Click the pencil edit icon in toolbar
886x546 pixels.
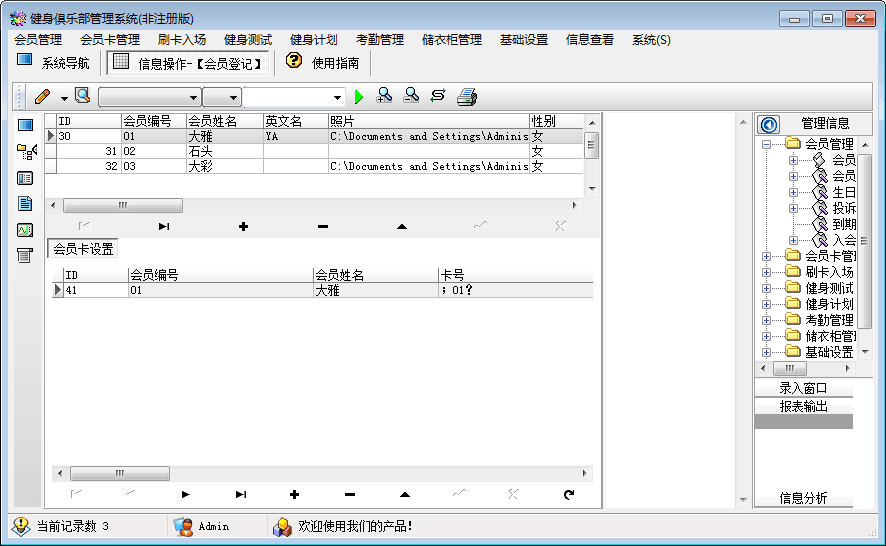[42, 97]
